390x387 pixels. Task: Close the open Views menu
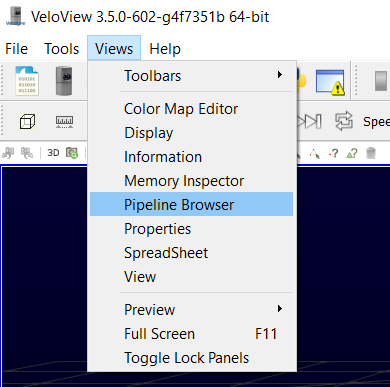pyautogui.click(x=114, y=48)
